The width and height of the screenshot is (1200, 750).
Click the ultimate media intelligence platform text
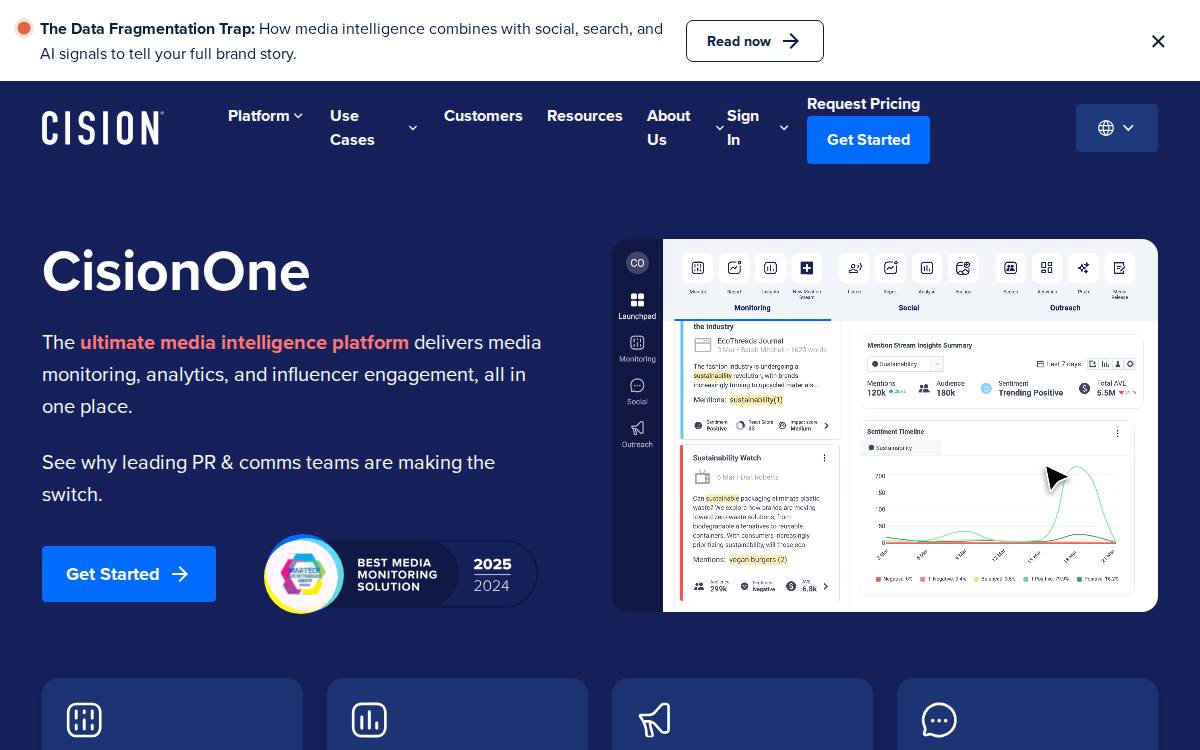tap(244, 343)
